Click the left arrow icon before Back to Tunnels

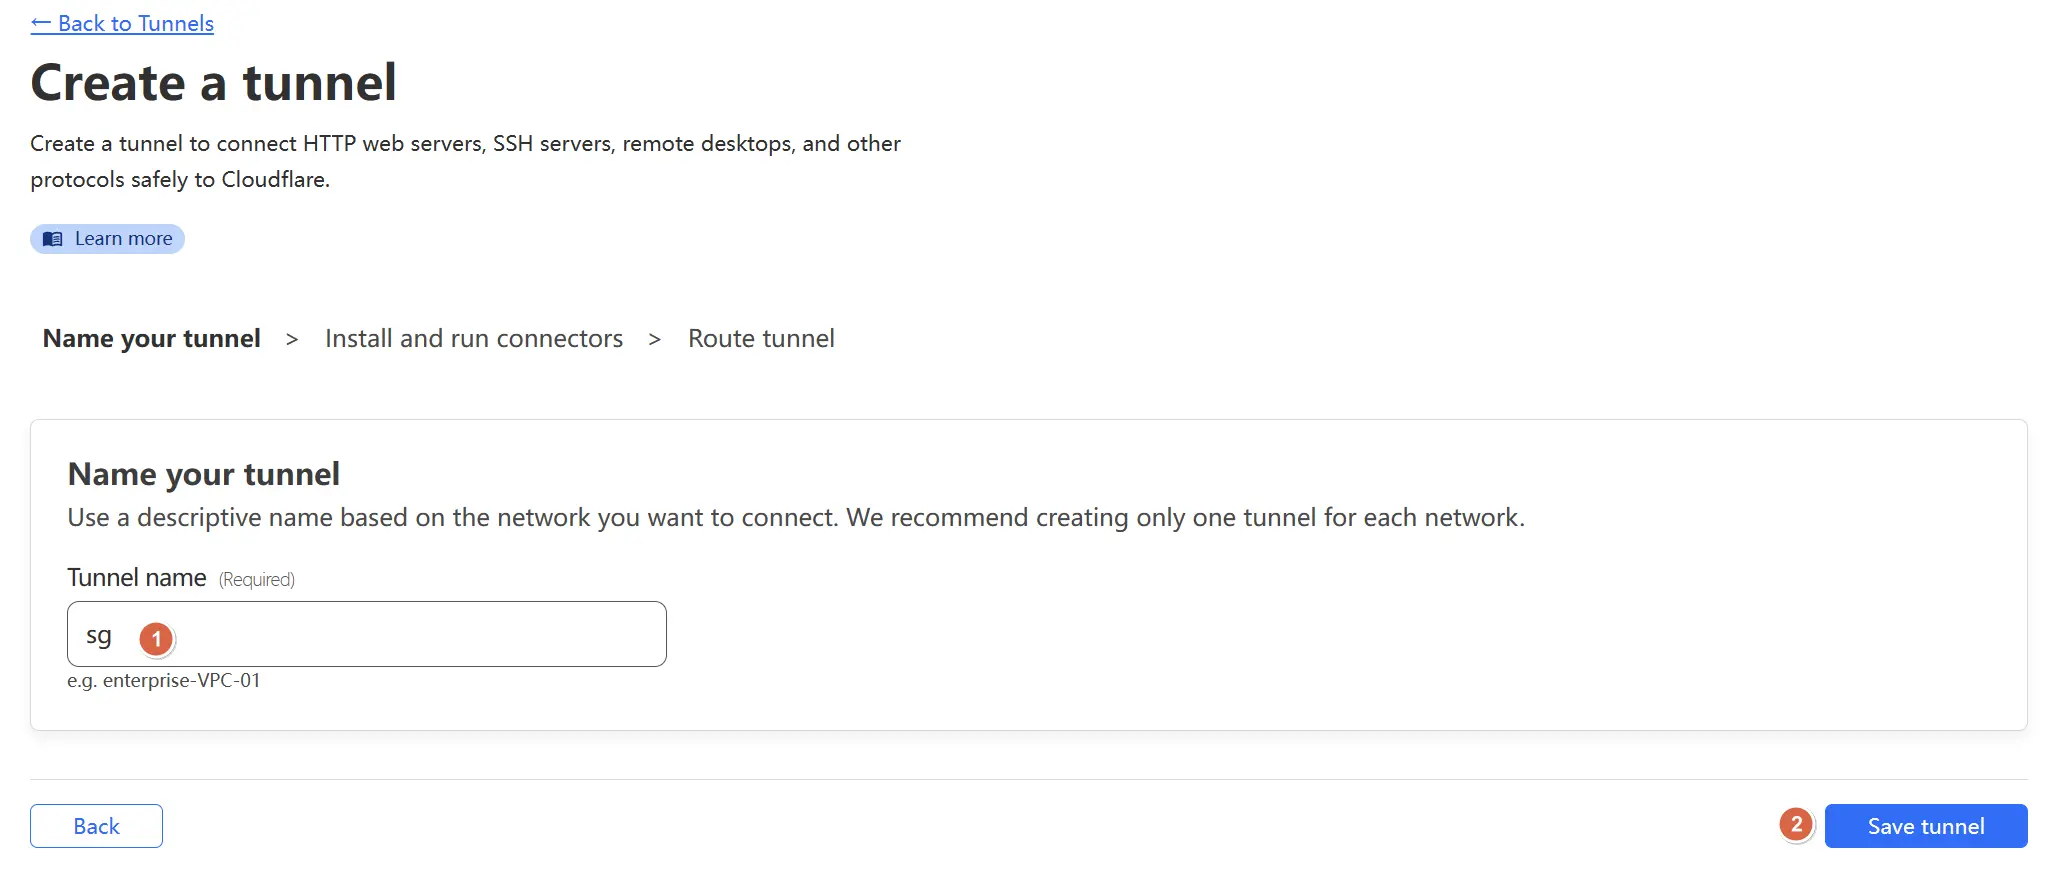[x=41, y=23]
